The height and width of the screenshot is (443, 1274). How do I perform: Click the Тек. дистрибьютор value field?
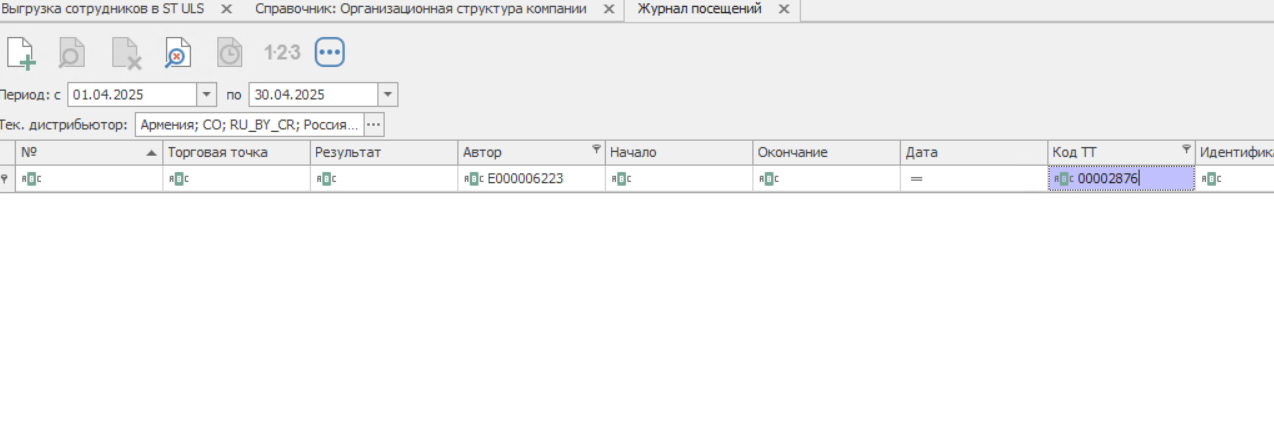coord(249,125)
